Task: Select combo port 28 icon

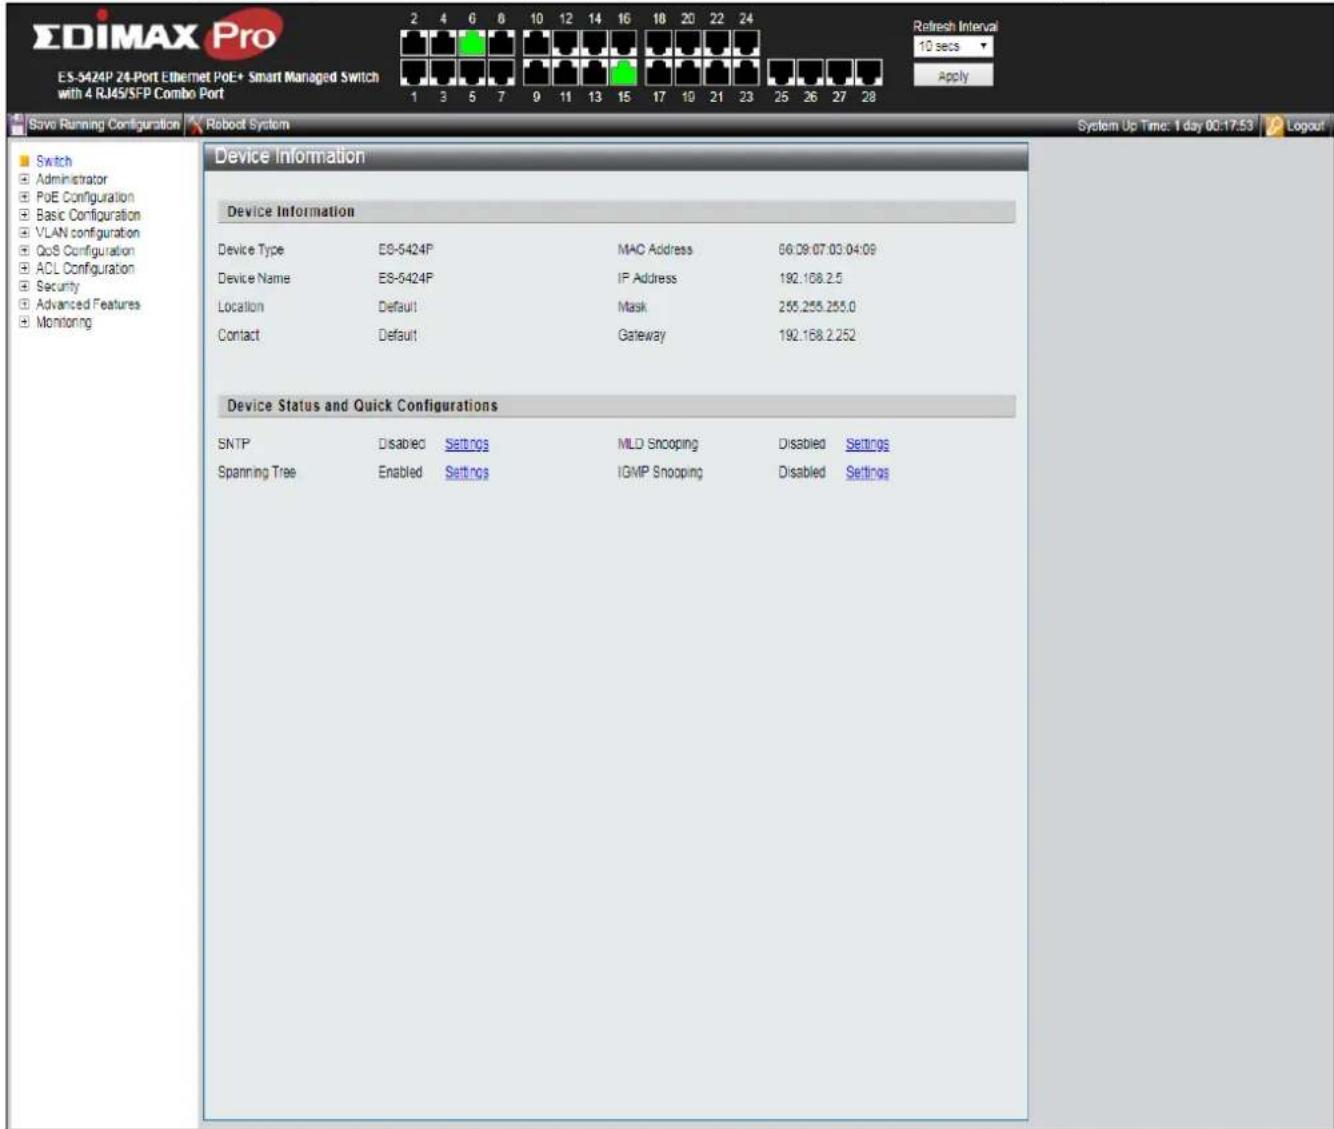Action: click(x=868, y=72)
